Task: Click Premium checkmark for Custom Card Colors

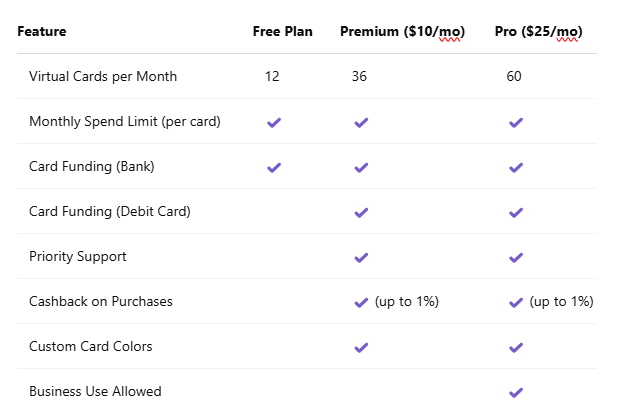Action: pos(361,347)
